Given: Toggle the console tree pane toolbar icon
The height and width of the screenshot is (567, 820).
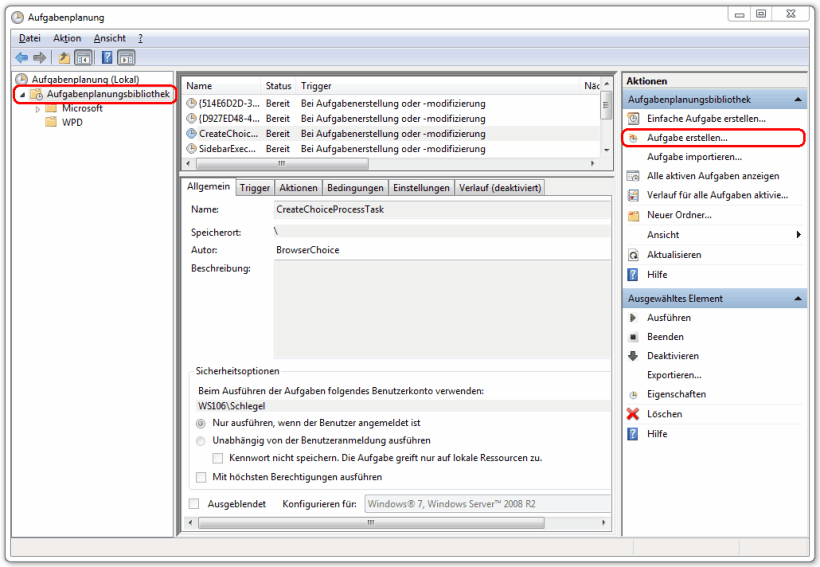Looking at the screenshot, I should tap(83, 58).
